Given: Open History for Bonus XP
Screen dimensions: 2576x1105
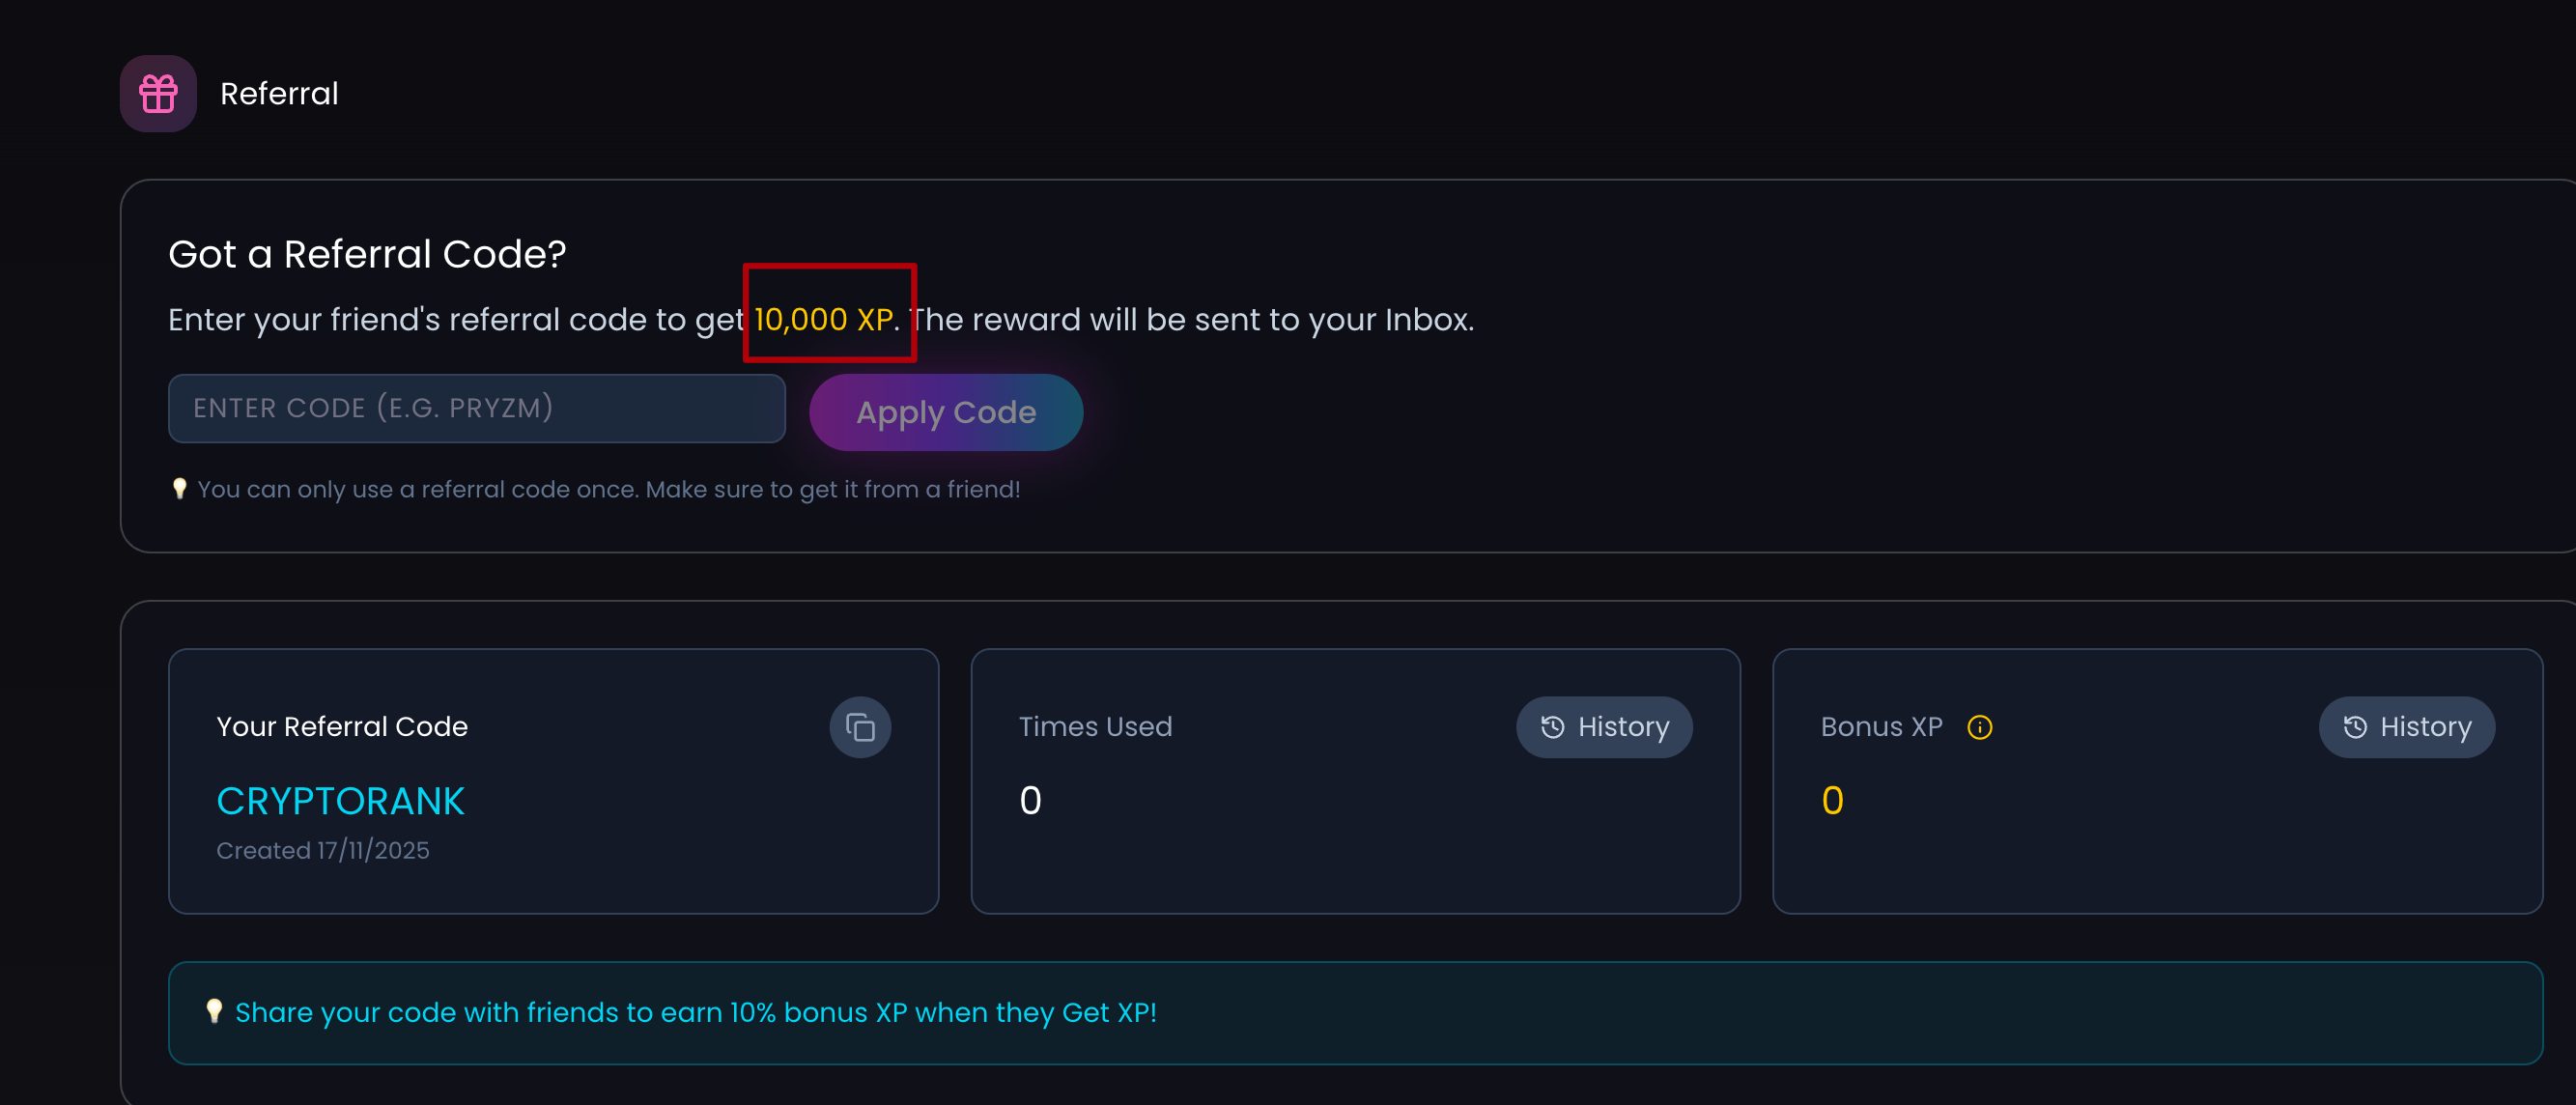Looking at the screenshot, I should (x=2405, y=727).
